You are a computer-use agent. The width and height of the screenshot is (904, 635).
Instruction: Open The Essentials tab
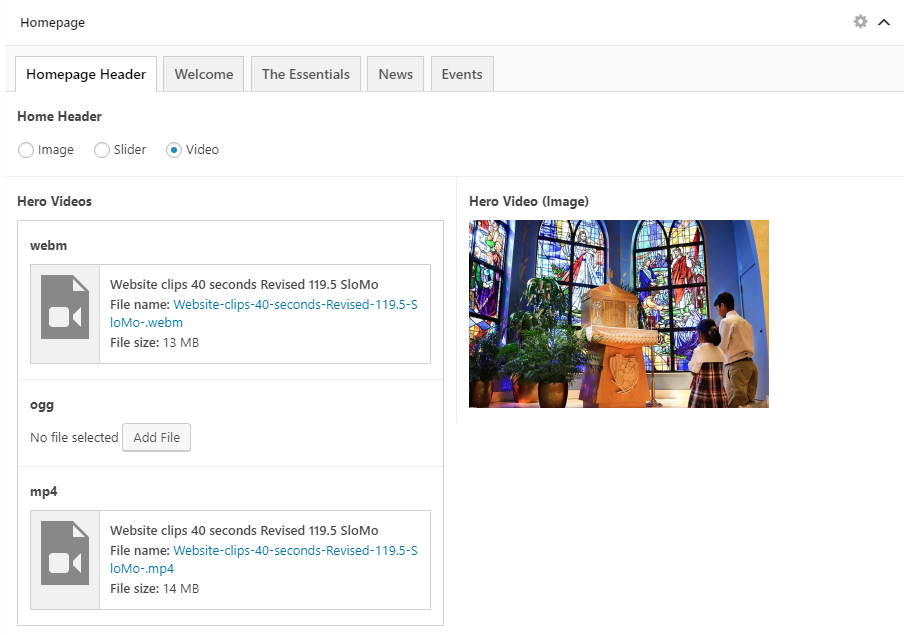306,74
